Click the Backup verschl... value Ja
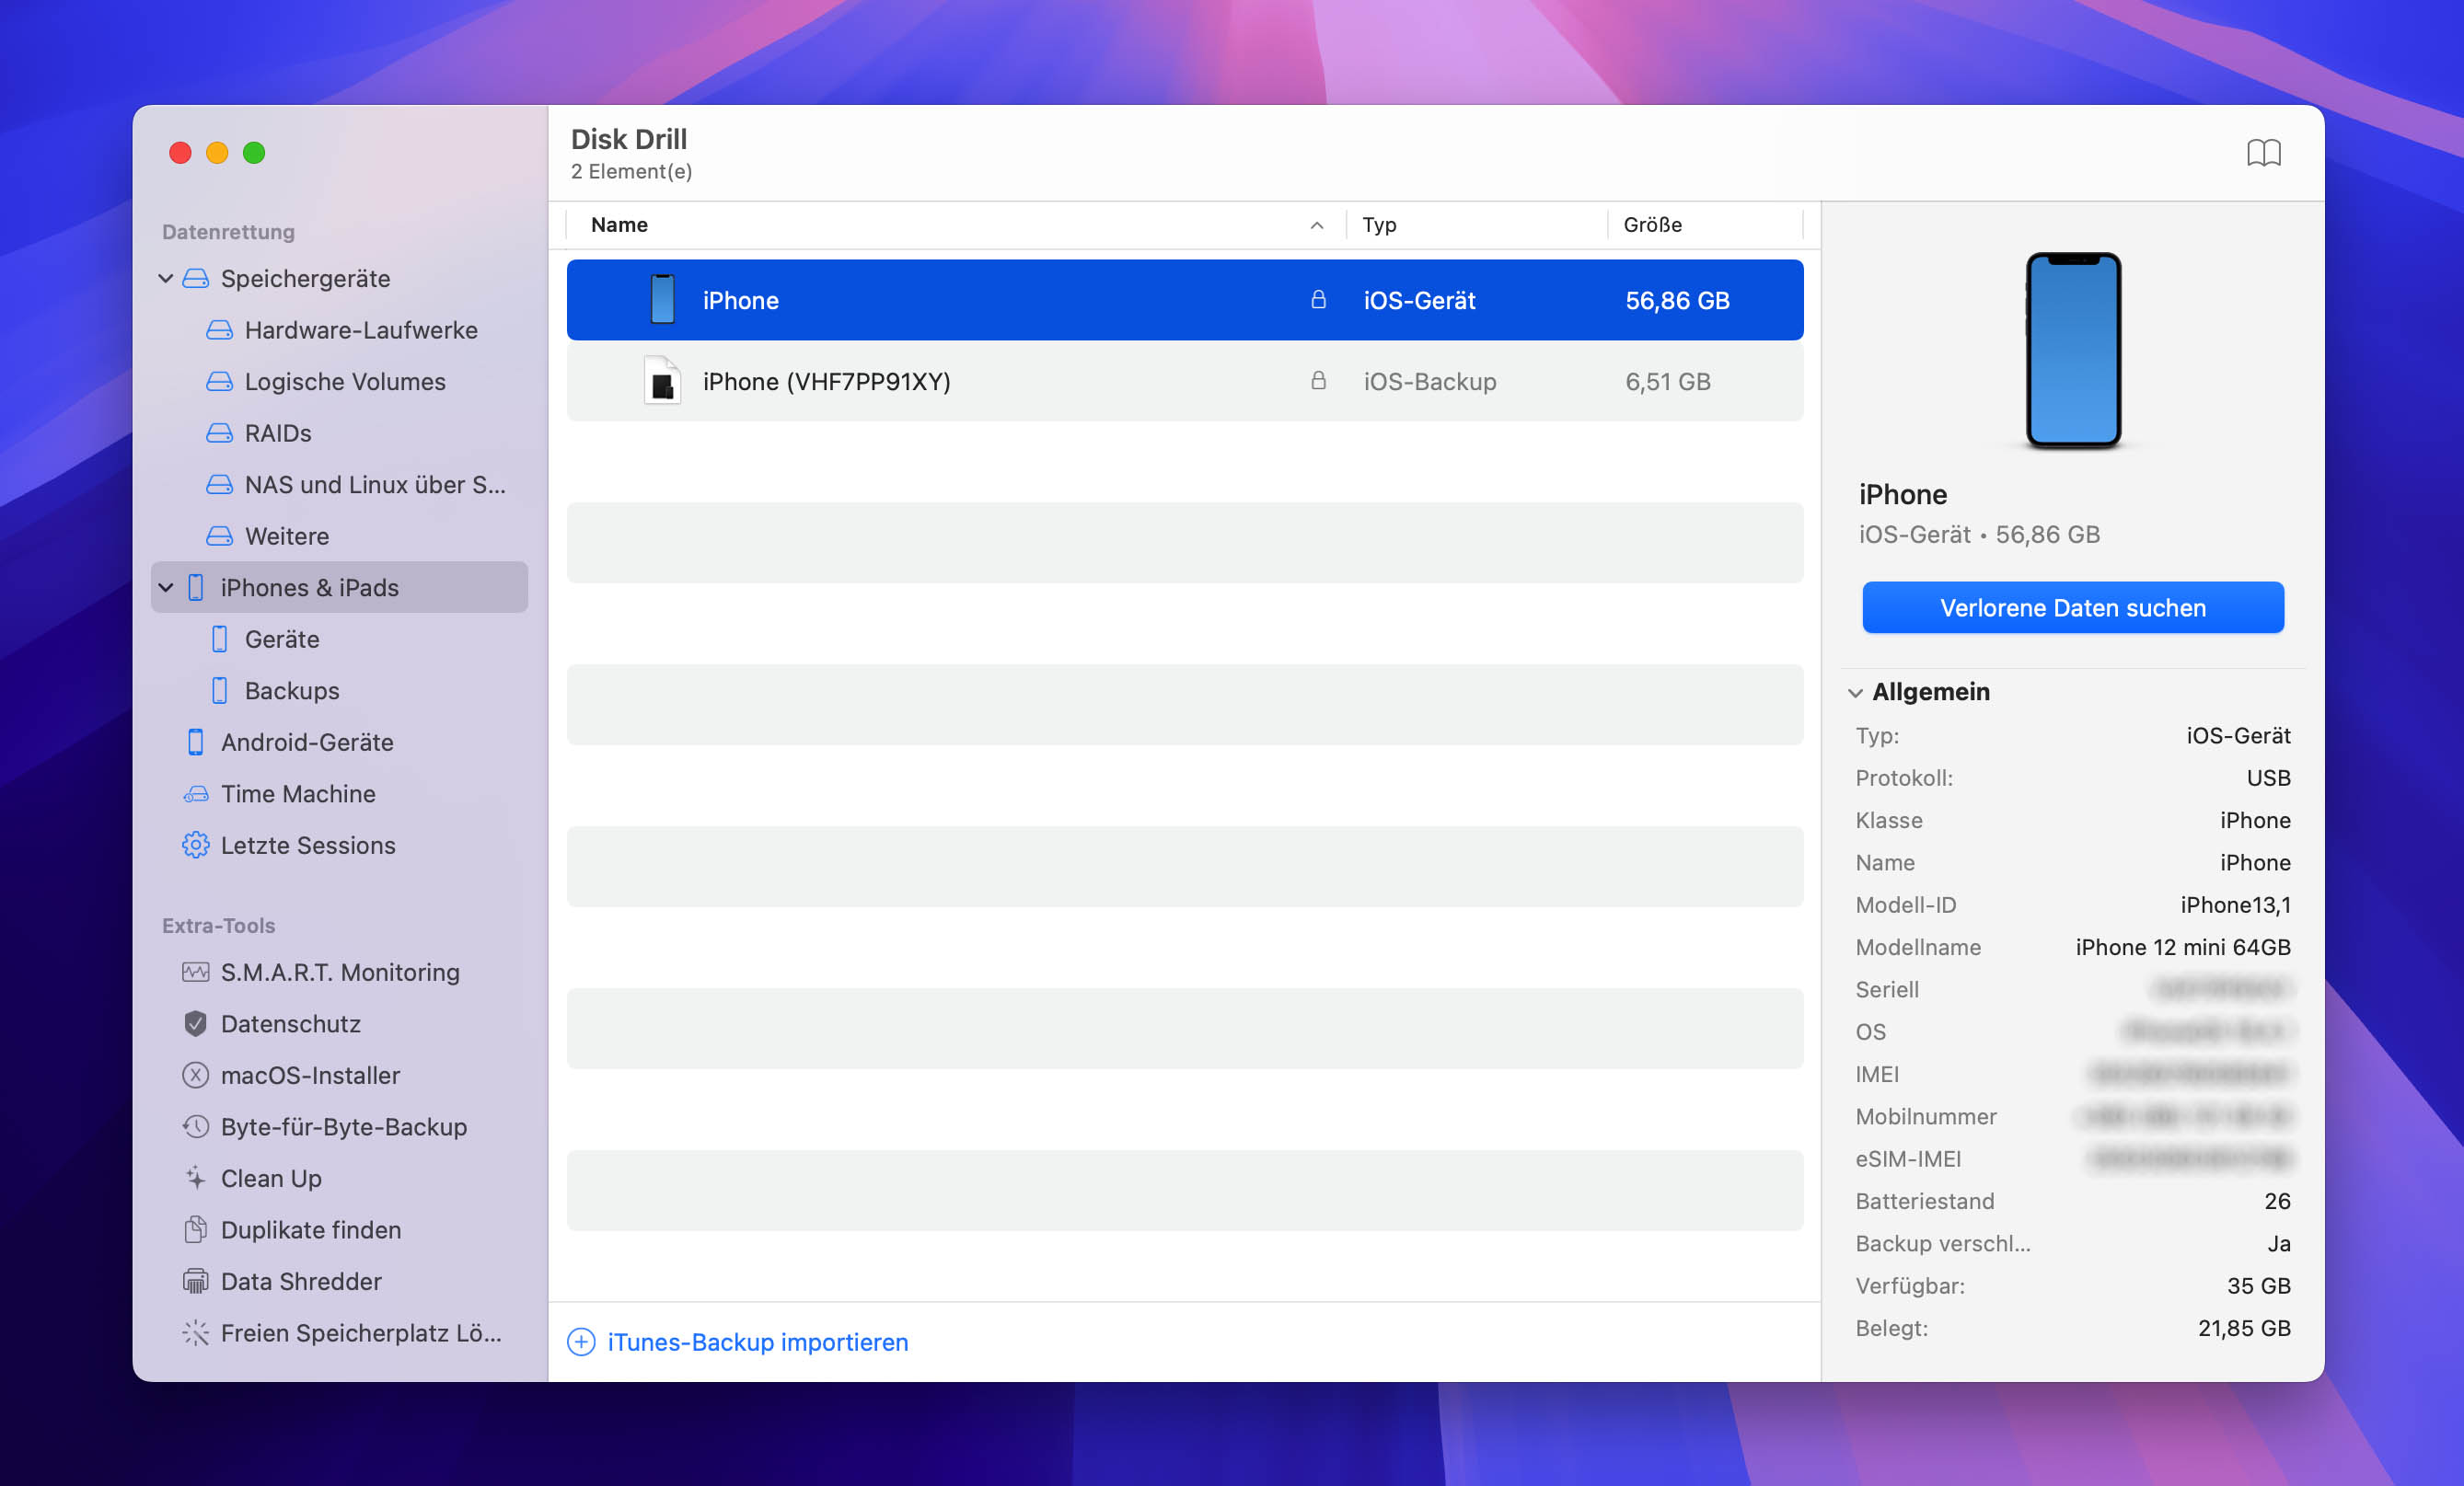 tap(2278, 1244)
